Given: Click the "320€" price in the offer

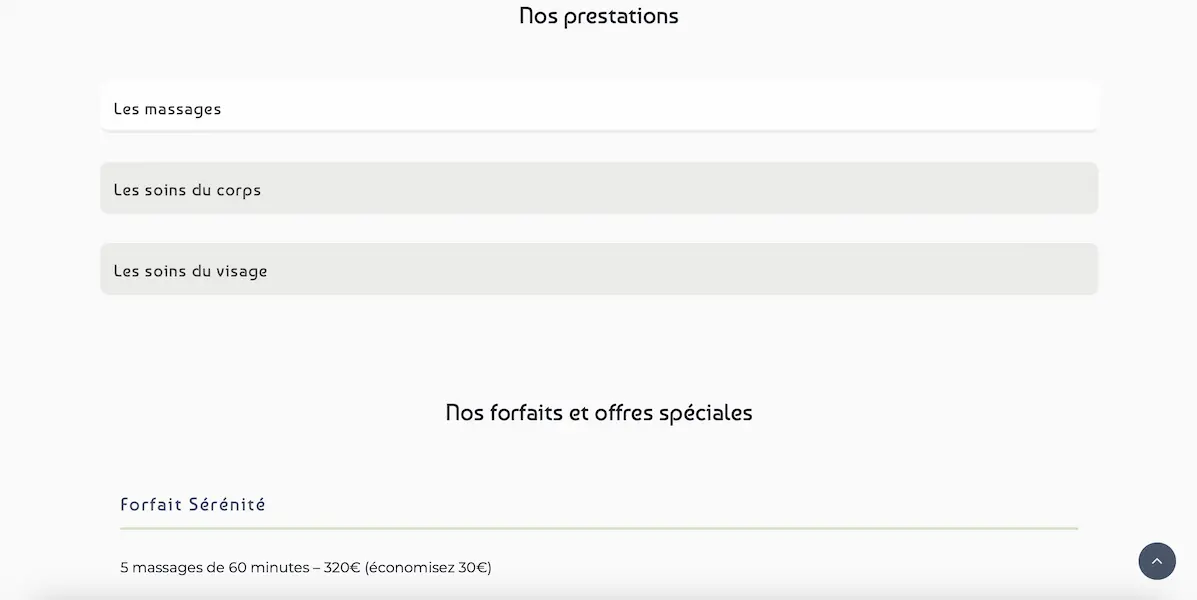Looking at the screenshot, I should coord(342,568).
